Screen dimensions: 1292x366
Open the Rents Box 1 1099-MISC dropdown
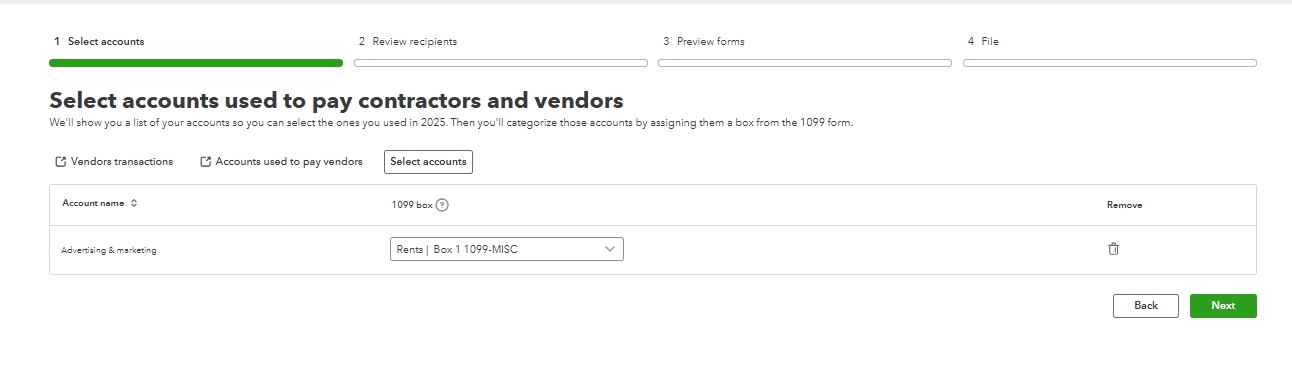point(506,249)
